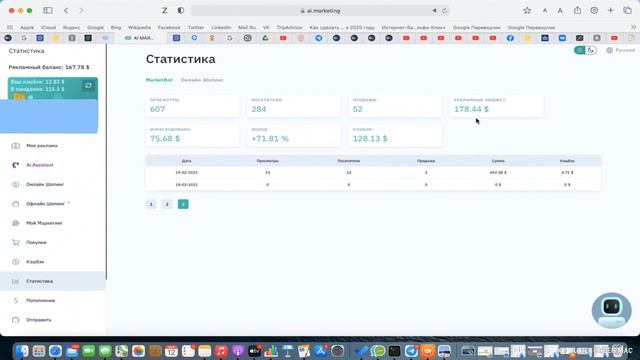
Task: Select the highlighted pagination page 3
Action: 183,204
